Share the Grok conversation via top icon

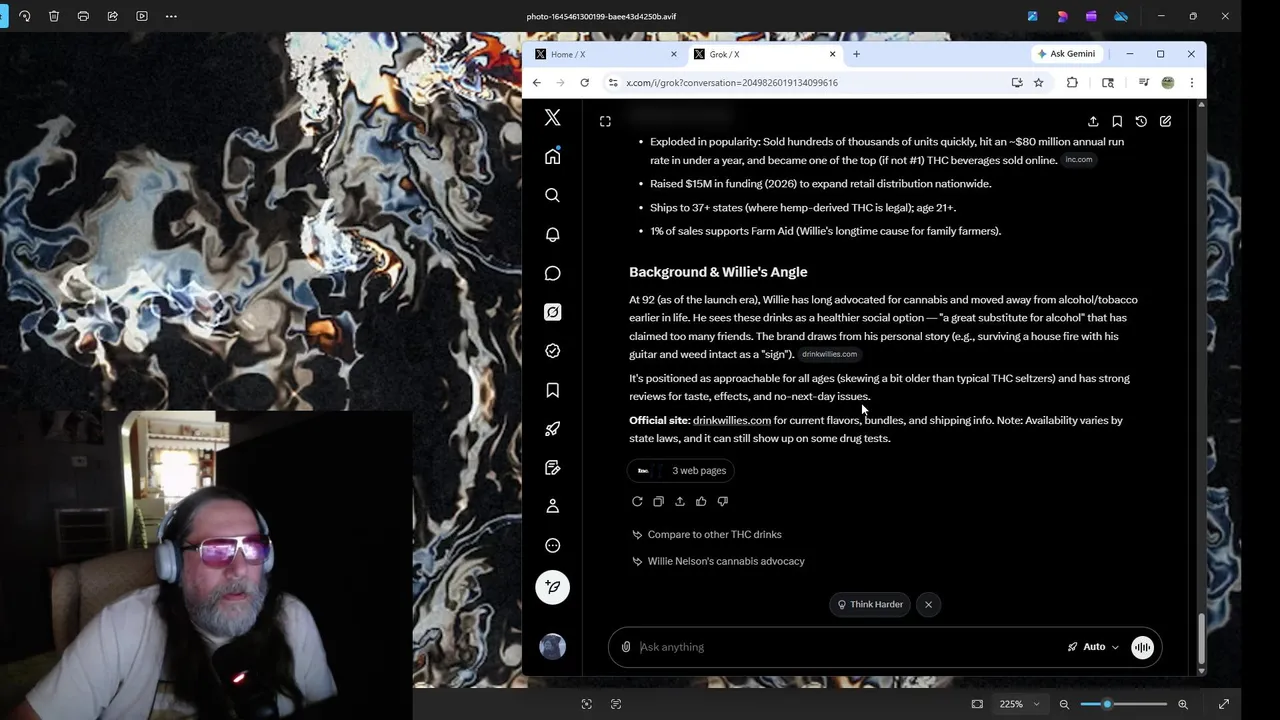[1093, 121]
